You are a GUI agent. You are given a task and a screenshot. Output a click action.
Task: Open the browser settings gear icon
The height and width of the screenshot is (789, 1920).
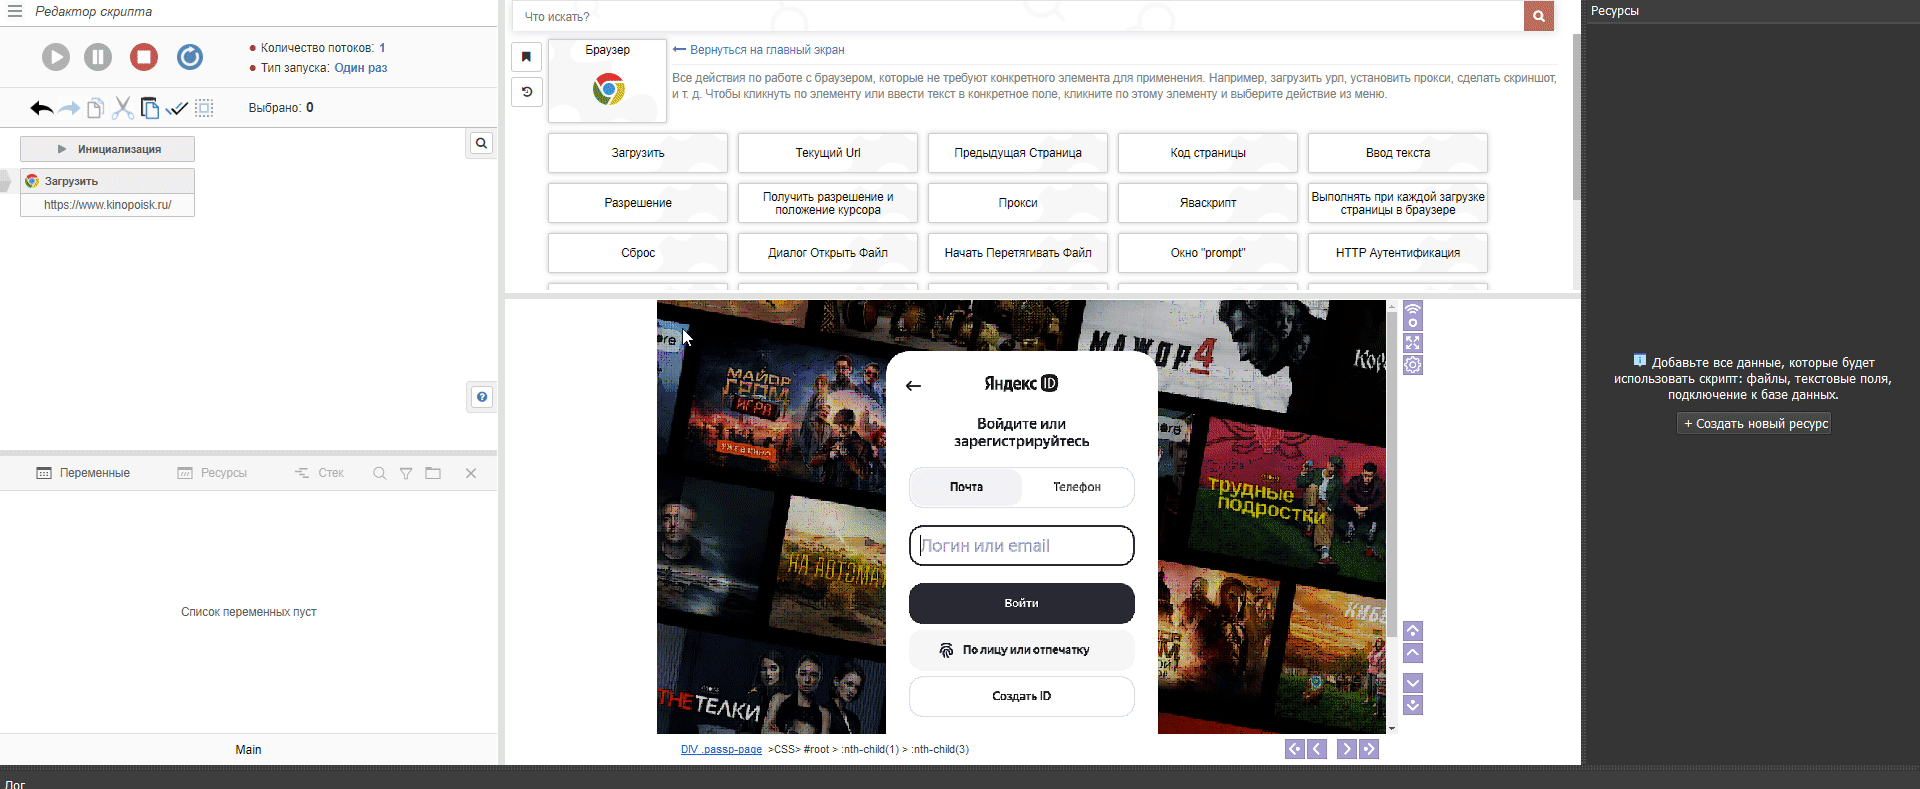click(1412, 365)
